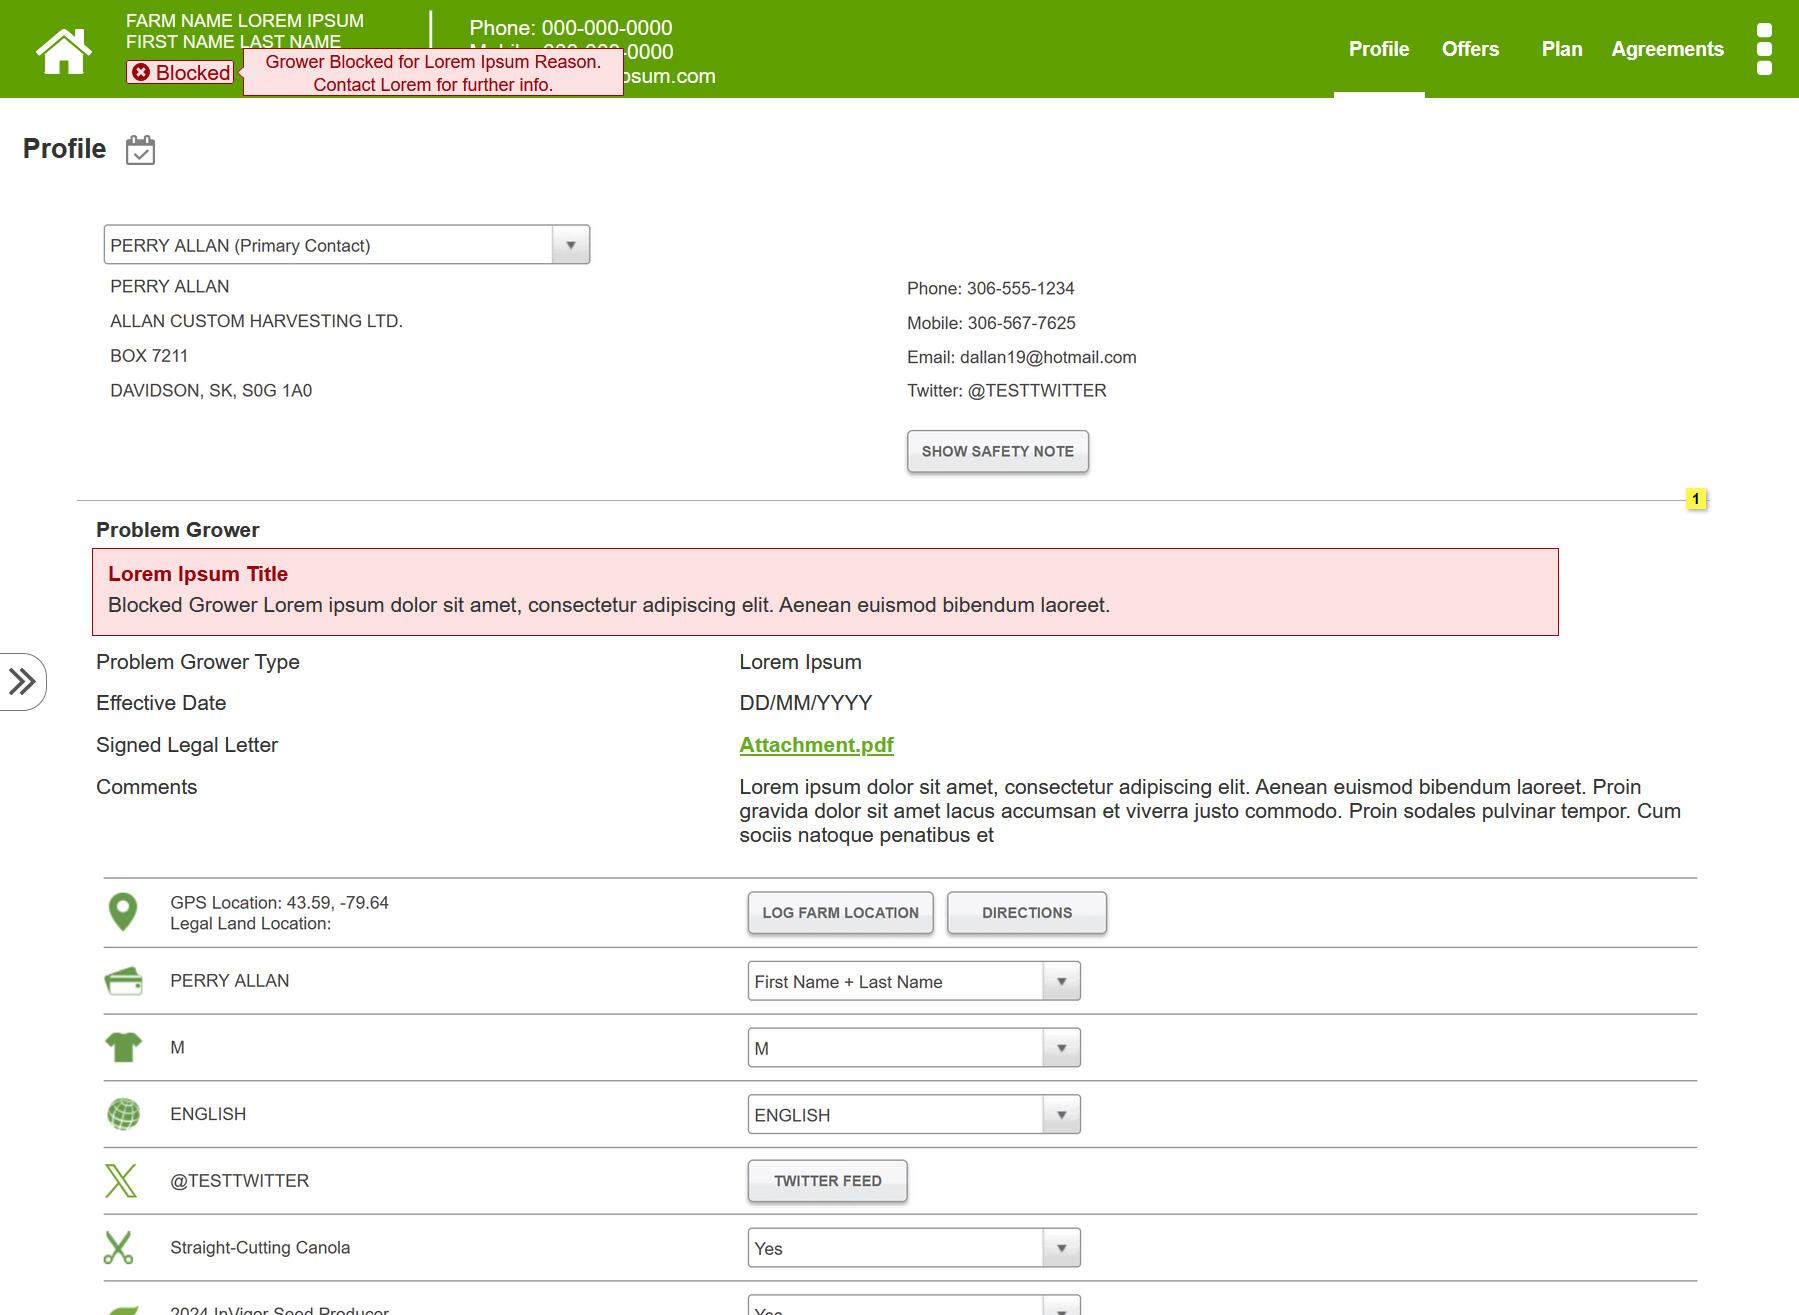1799x1315 pixels.
Task: Click the home icon in header
Action: point(63,50)
